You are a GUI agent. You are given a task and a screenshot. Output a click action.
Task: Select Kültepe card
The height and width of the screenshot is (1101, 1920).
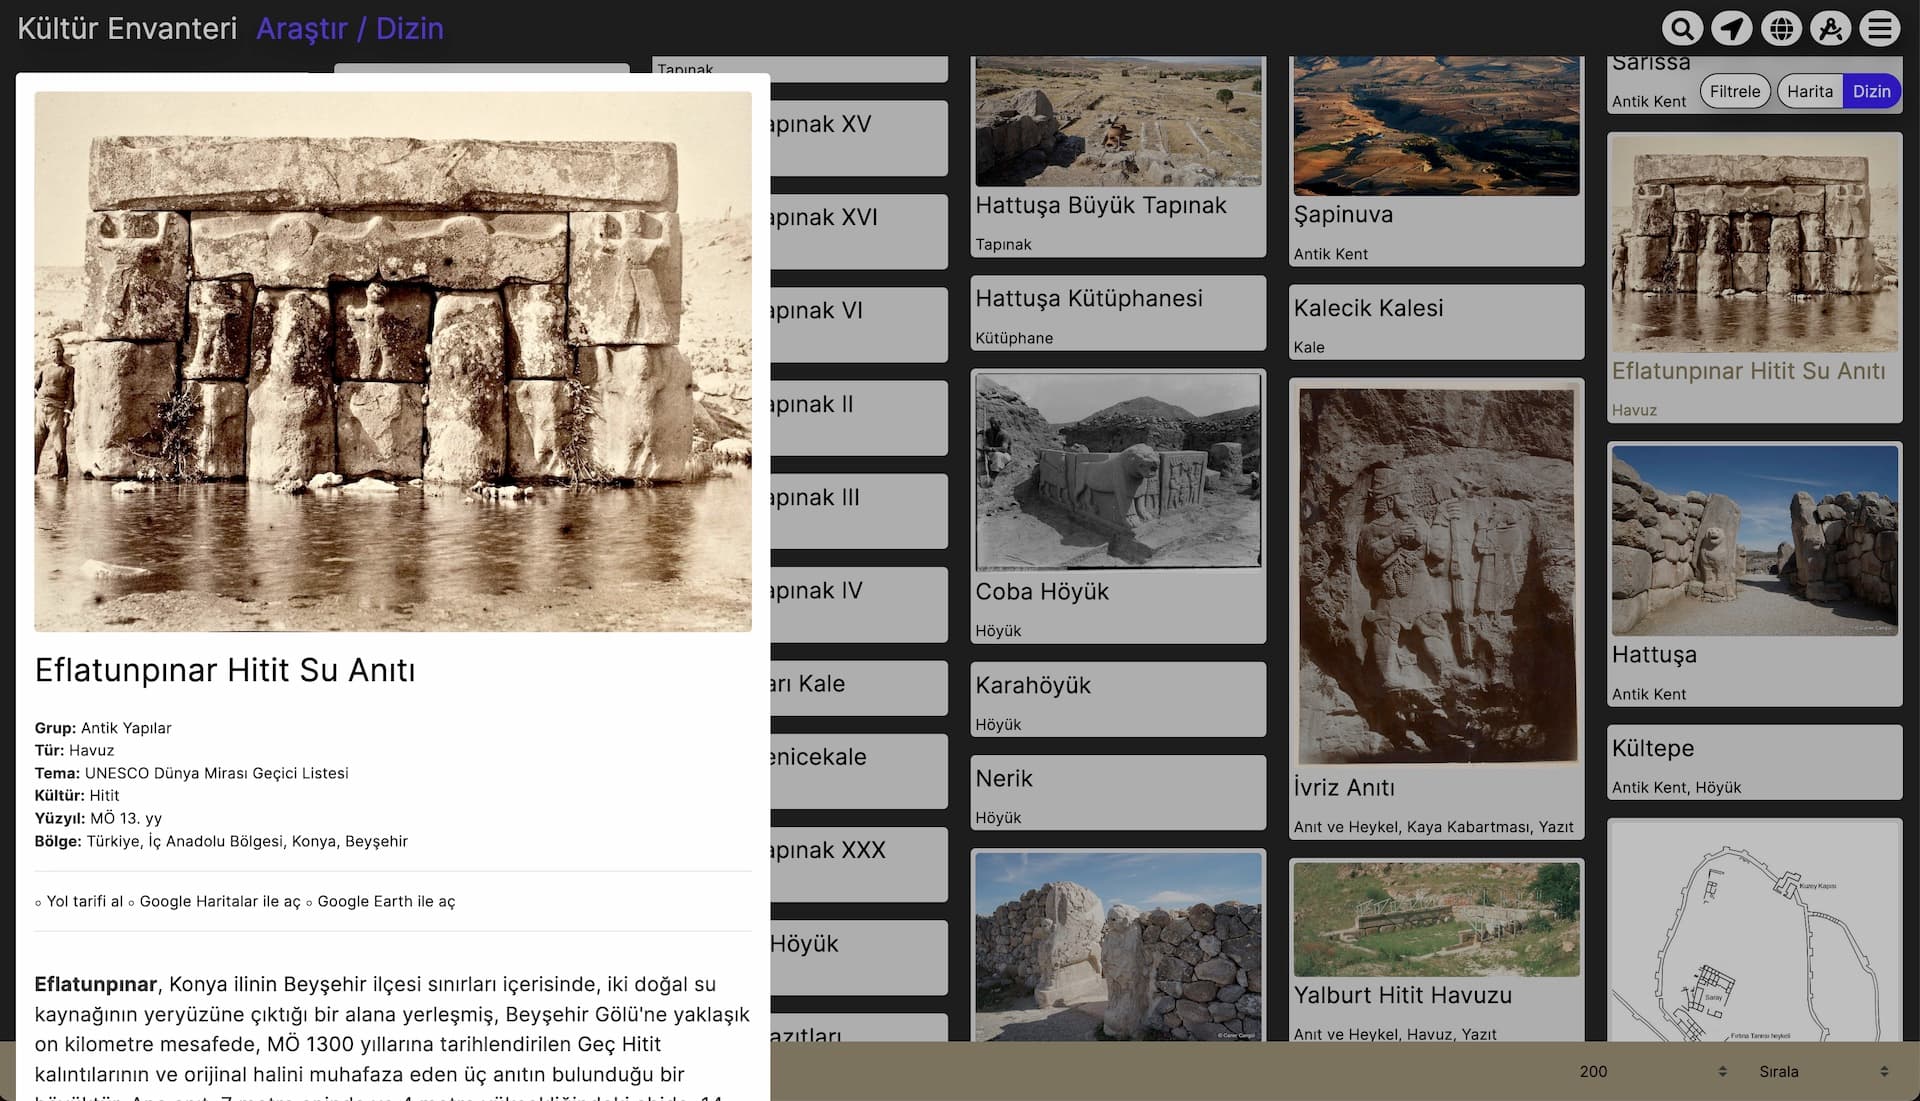click(1755, 762)
